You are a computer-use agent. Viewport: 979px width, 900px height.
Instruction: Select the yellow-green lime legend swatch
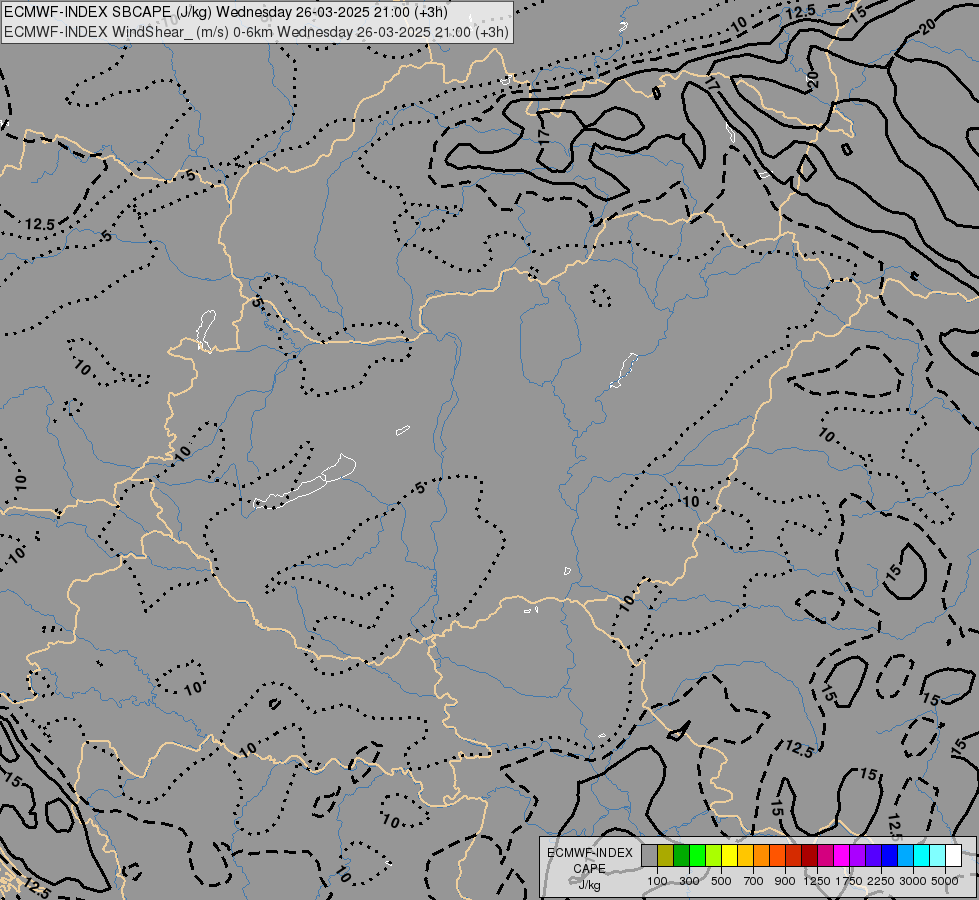[x=714, y=856]
